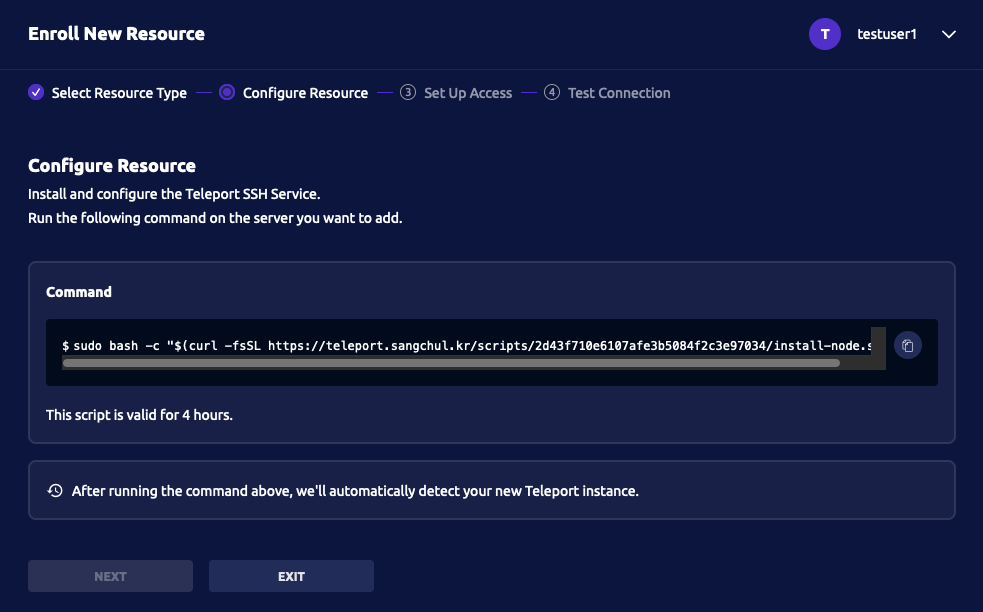Click the 'Enroll New Resource' page title
983x612 pixels.
pyautogui.click(x=117, y=34)
